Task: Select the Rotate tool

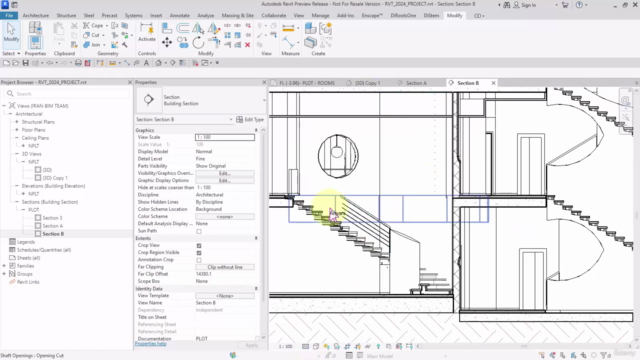Action: click(x=198, y=42)
